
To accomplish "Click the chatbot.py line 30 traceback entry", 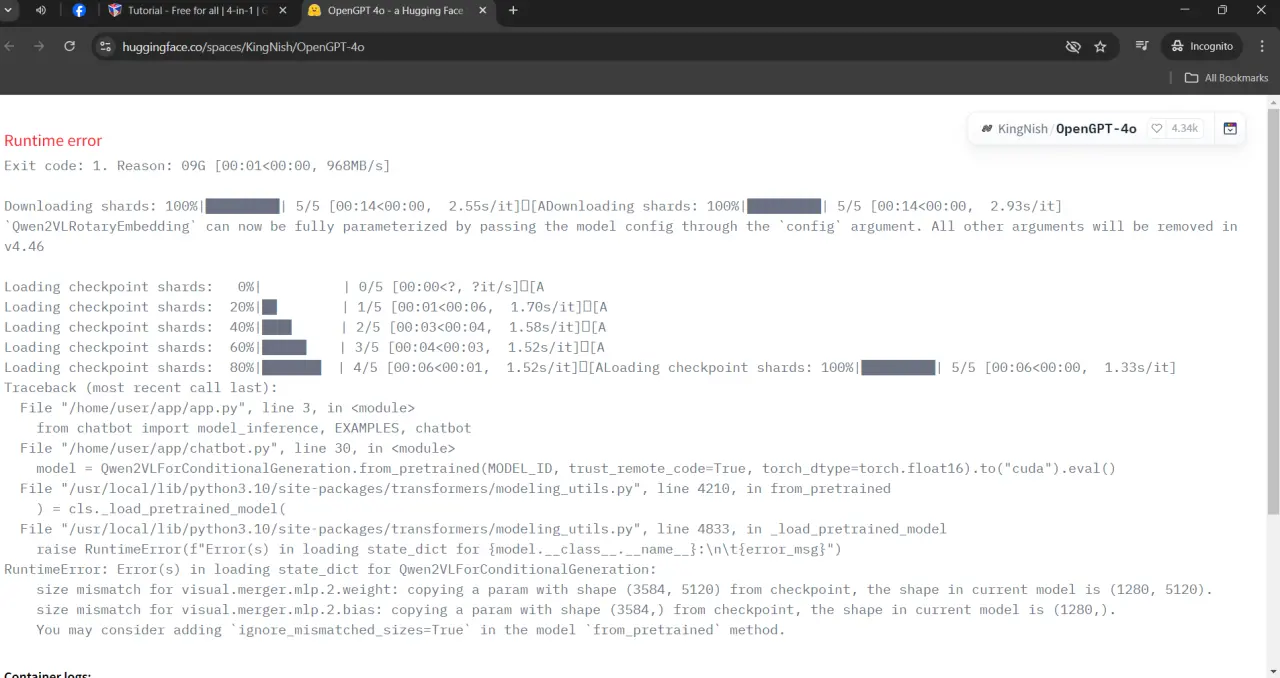I will tap(237, 448).
